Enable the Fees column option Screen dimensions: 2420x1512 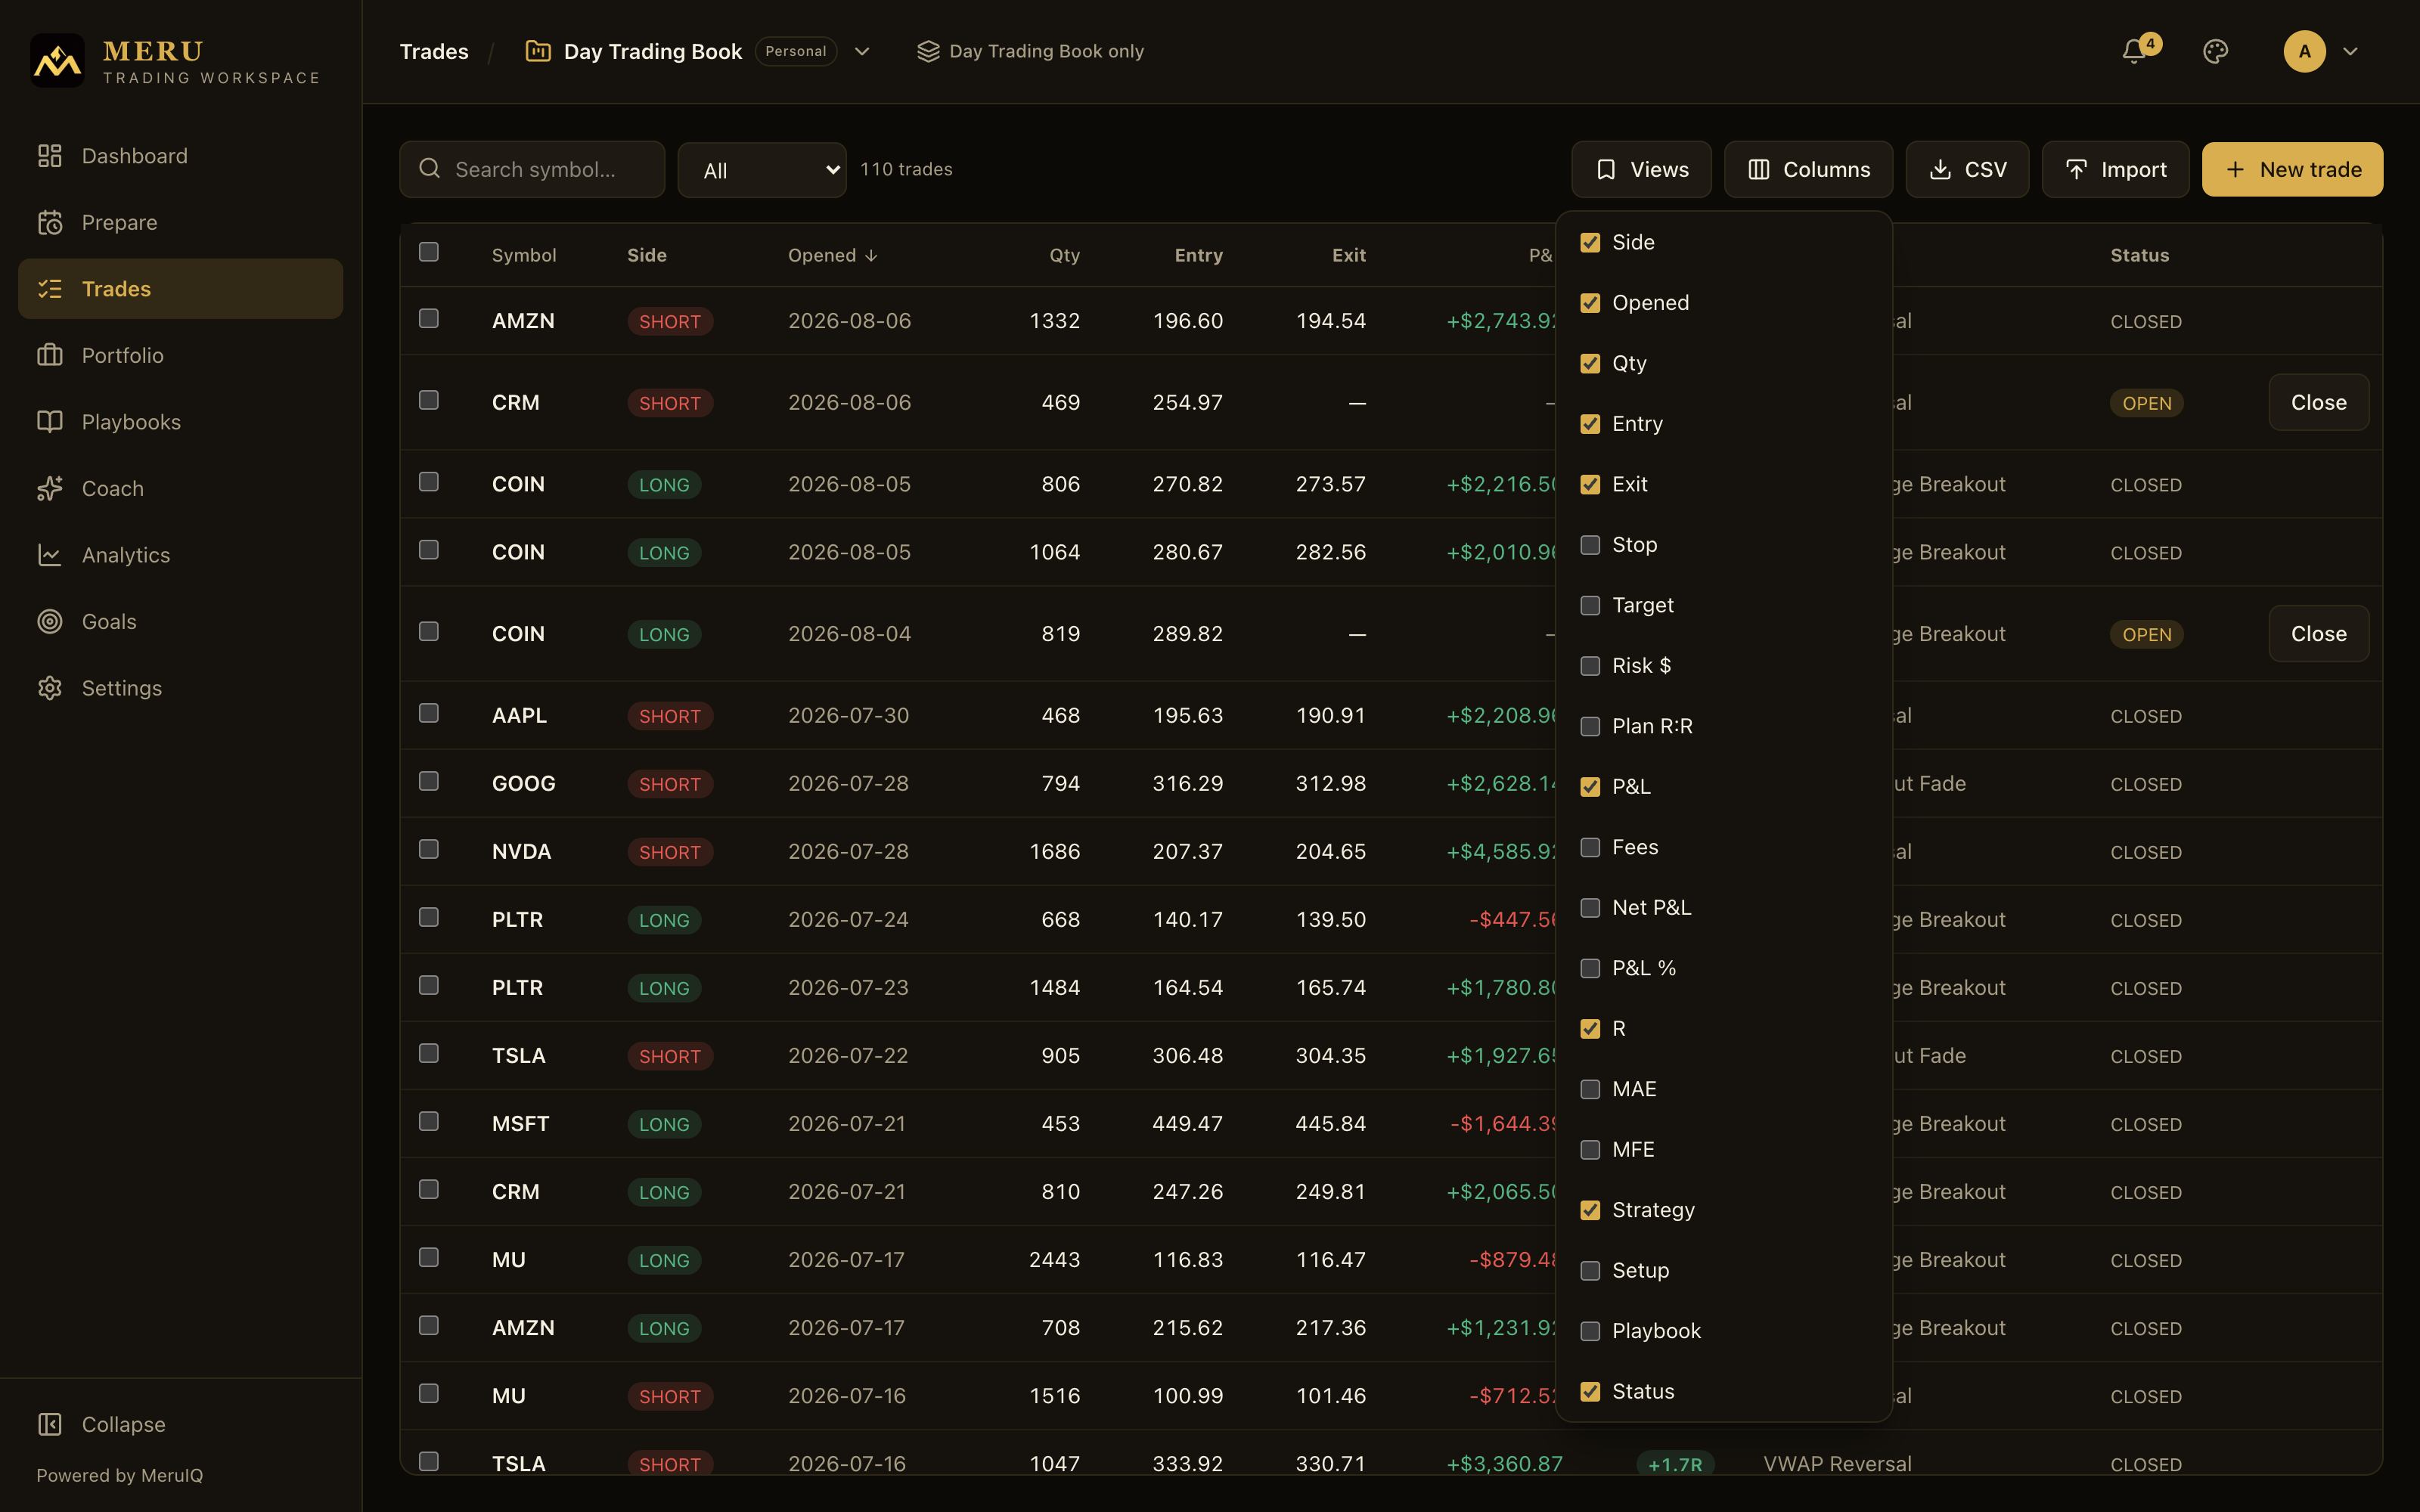tap(1590, 848)
